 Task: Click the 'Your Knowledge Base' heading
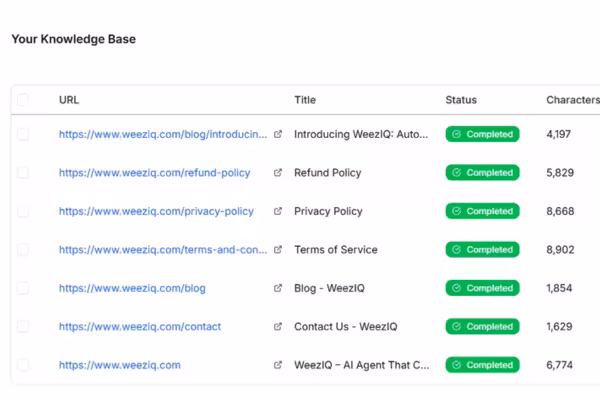[73, 39]
